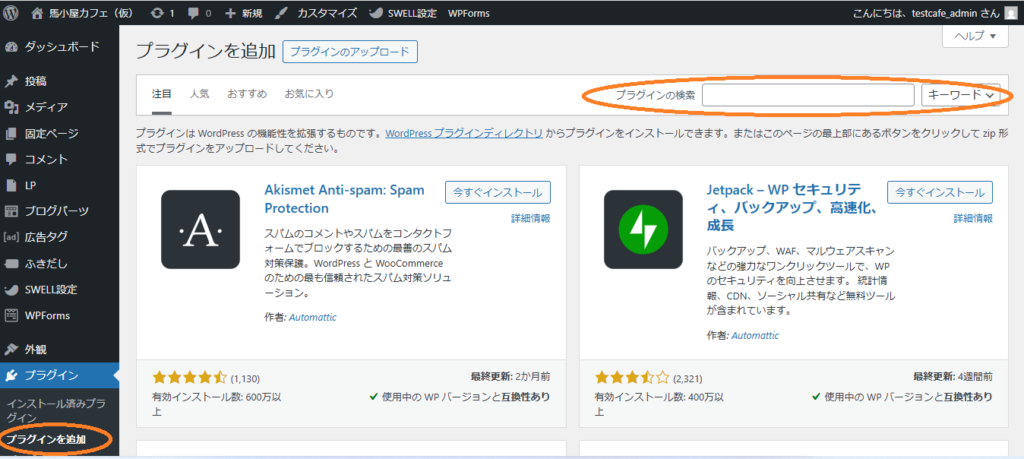Click the SWELL設定 icon in left sidebar
This screenshot has width=1024, height=459.
point(11,289)
